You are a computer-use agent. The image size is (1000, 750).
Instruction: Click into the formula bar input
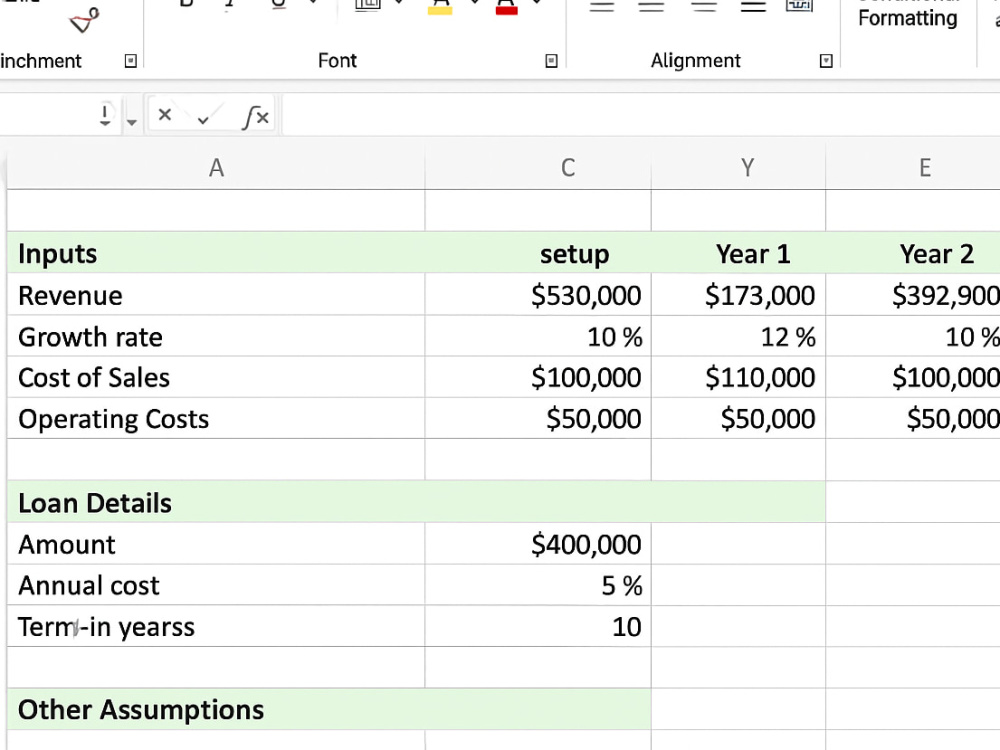coord(640,115)
